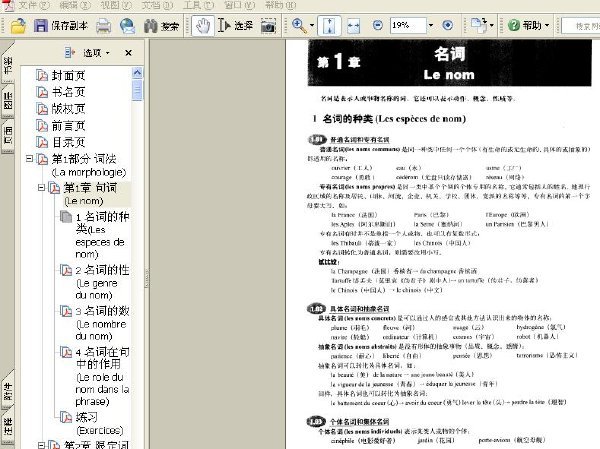This screenshot has height=449, width=600.
Task: Open the Help (帮助) menu
Action: click(280, 5)
